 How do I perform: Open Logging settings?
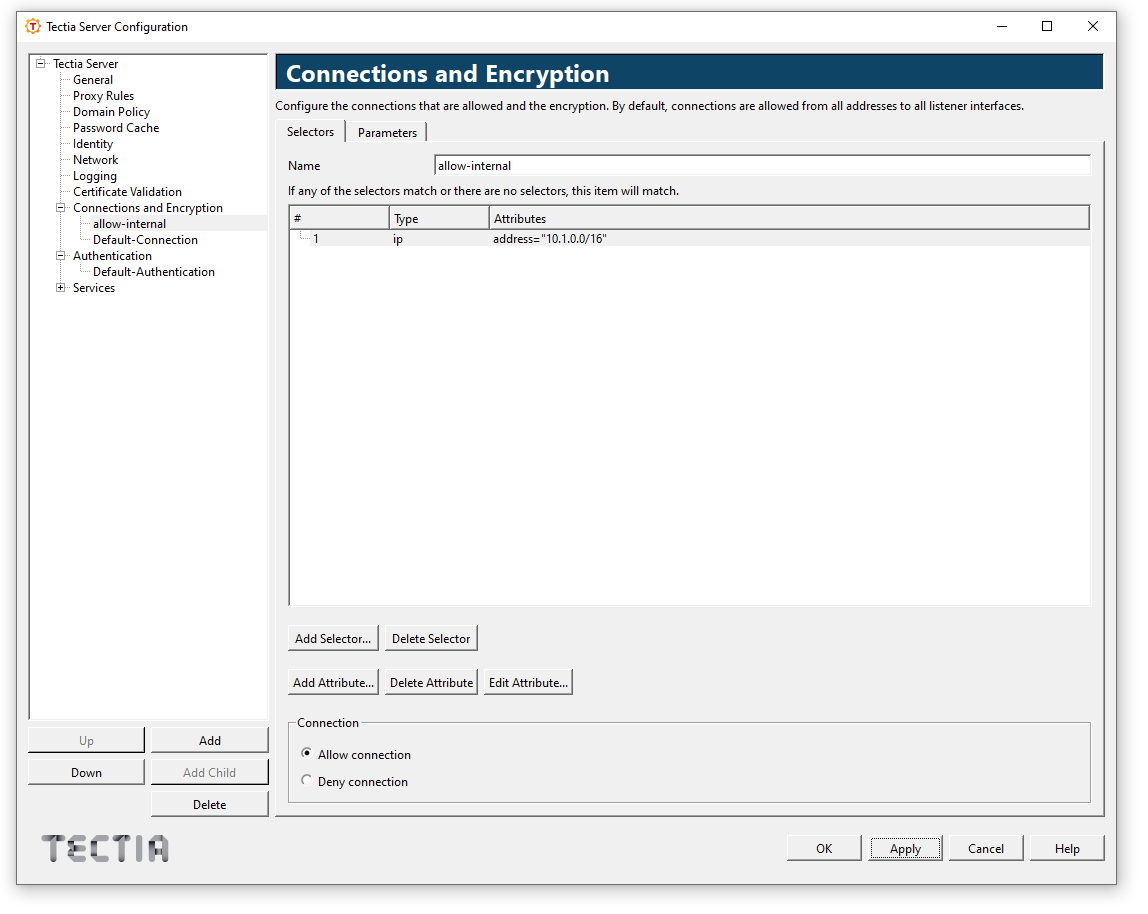click(x=94, y=176)
